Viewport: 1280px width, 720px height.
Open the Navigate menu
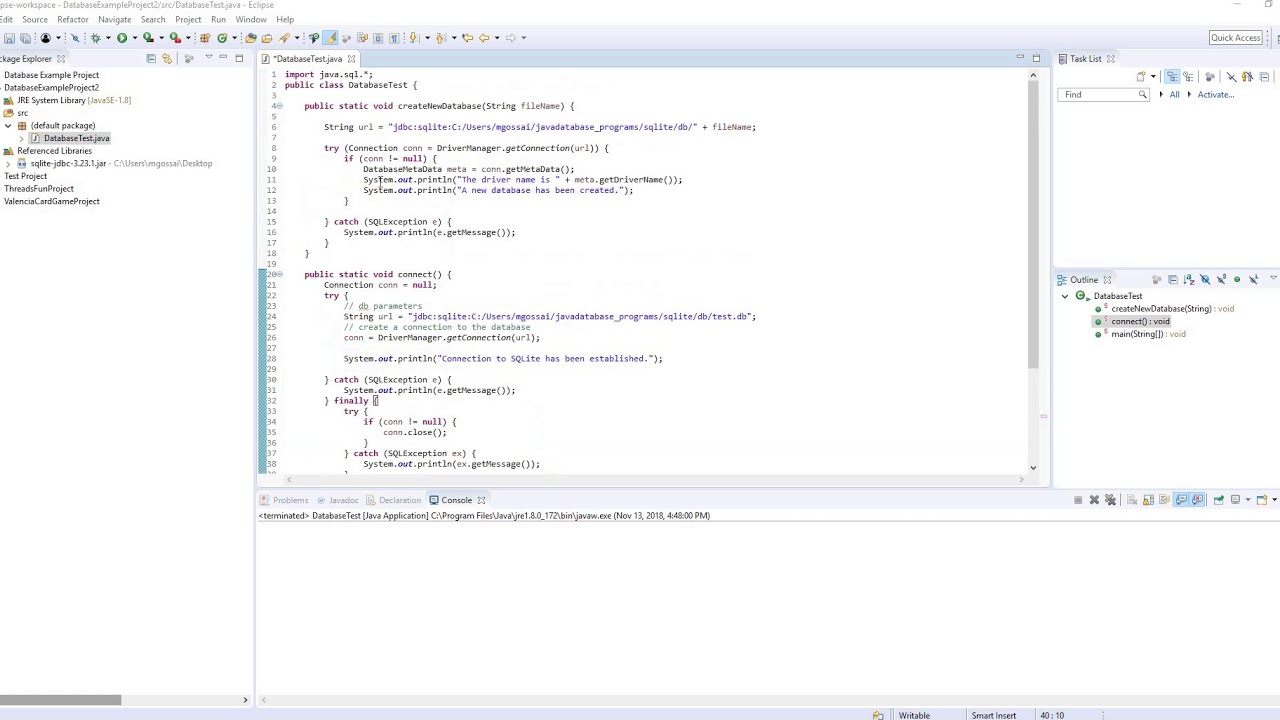tap(115, 20)
